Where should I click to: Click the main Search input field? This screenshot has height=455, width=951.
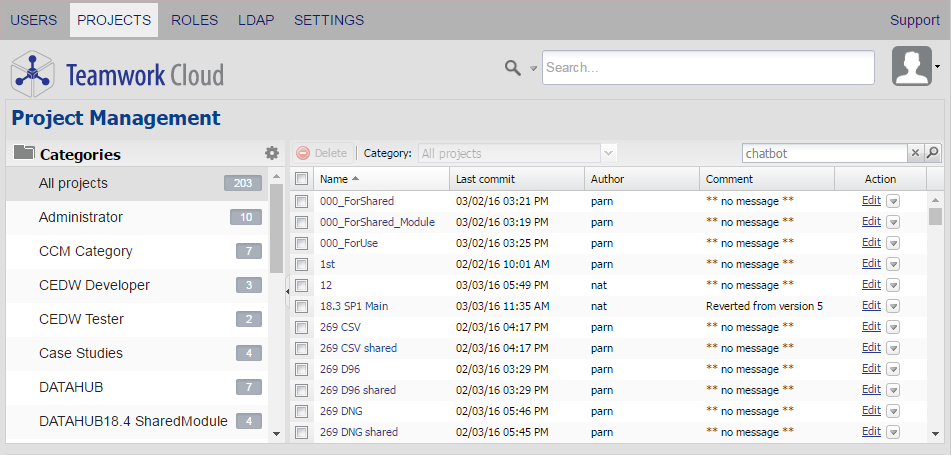pos(708,68)
